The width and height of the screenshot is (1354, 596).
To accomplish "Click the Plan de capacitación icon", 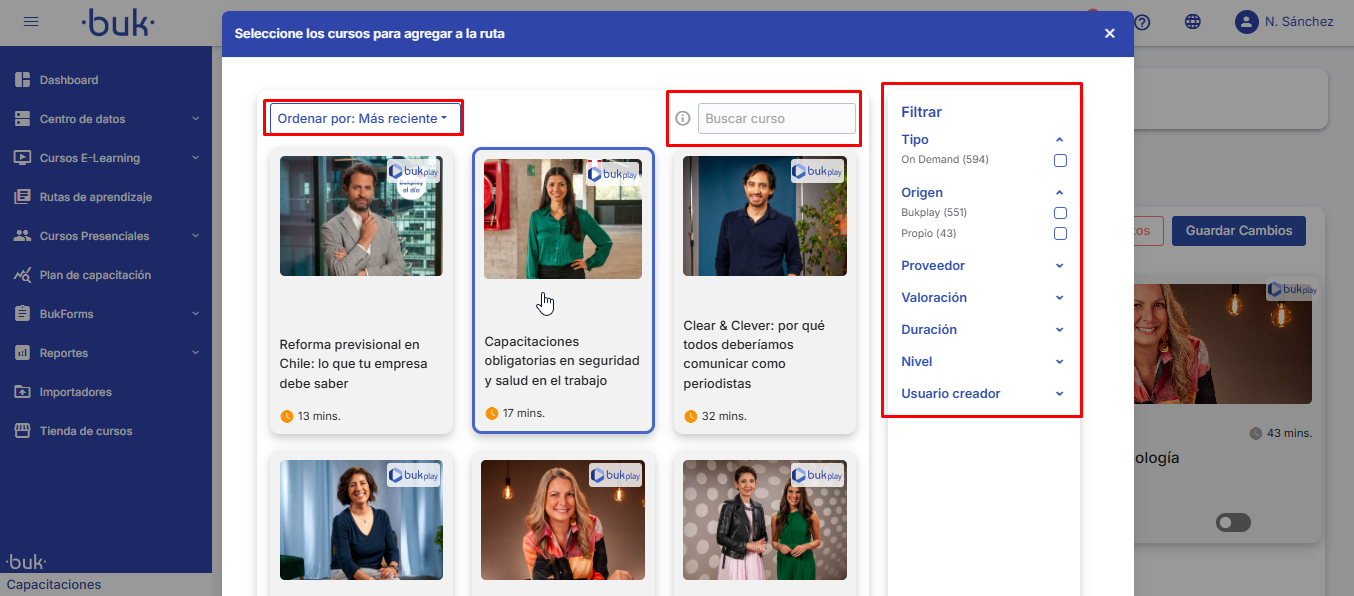I will pos(22,275).
